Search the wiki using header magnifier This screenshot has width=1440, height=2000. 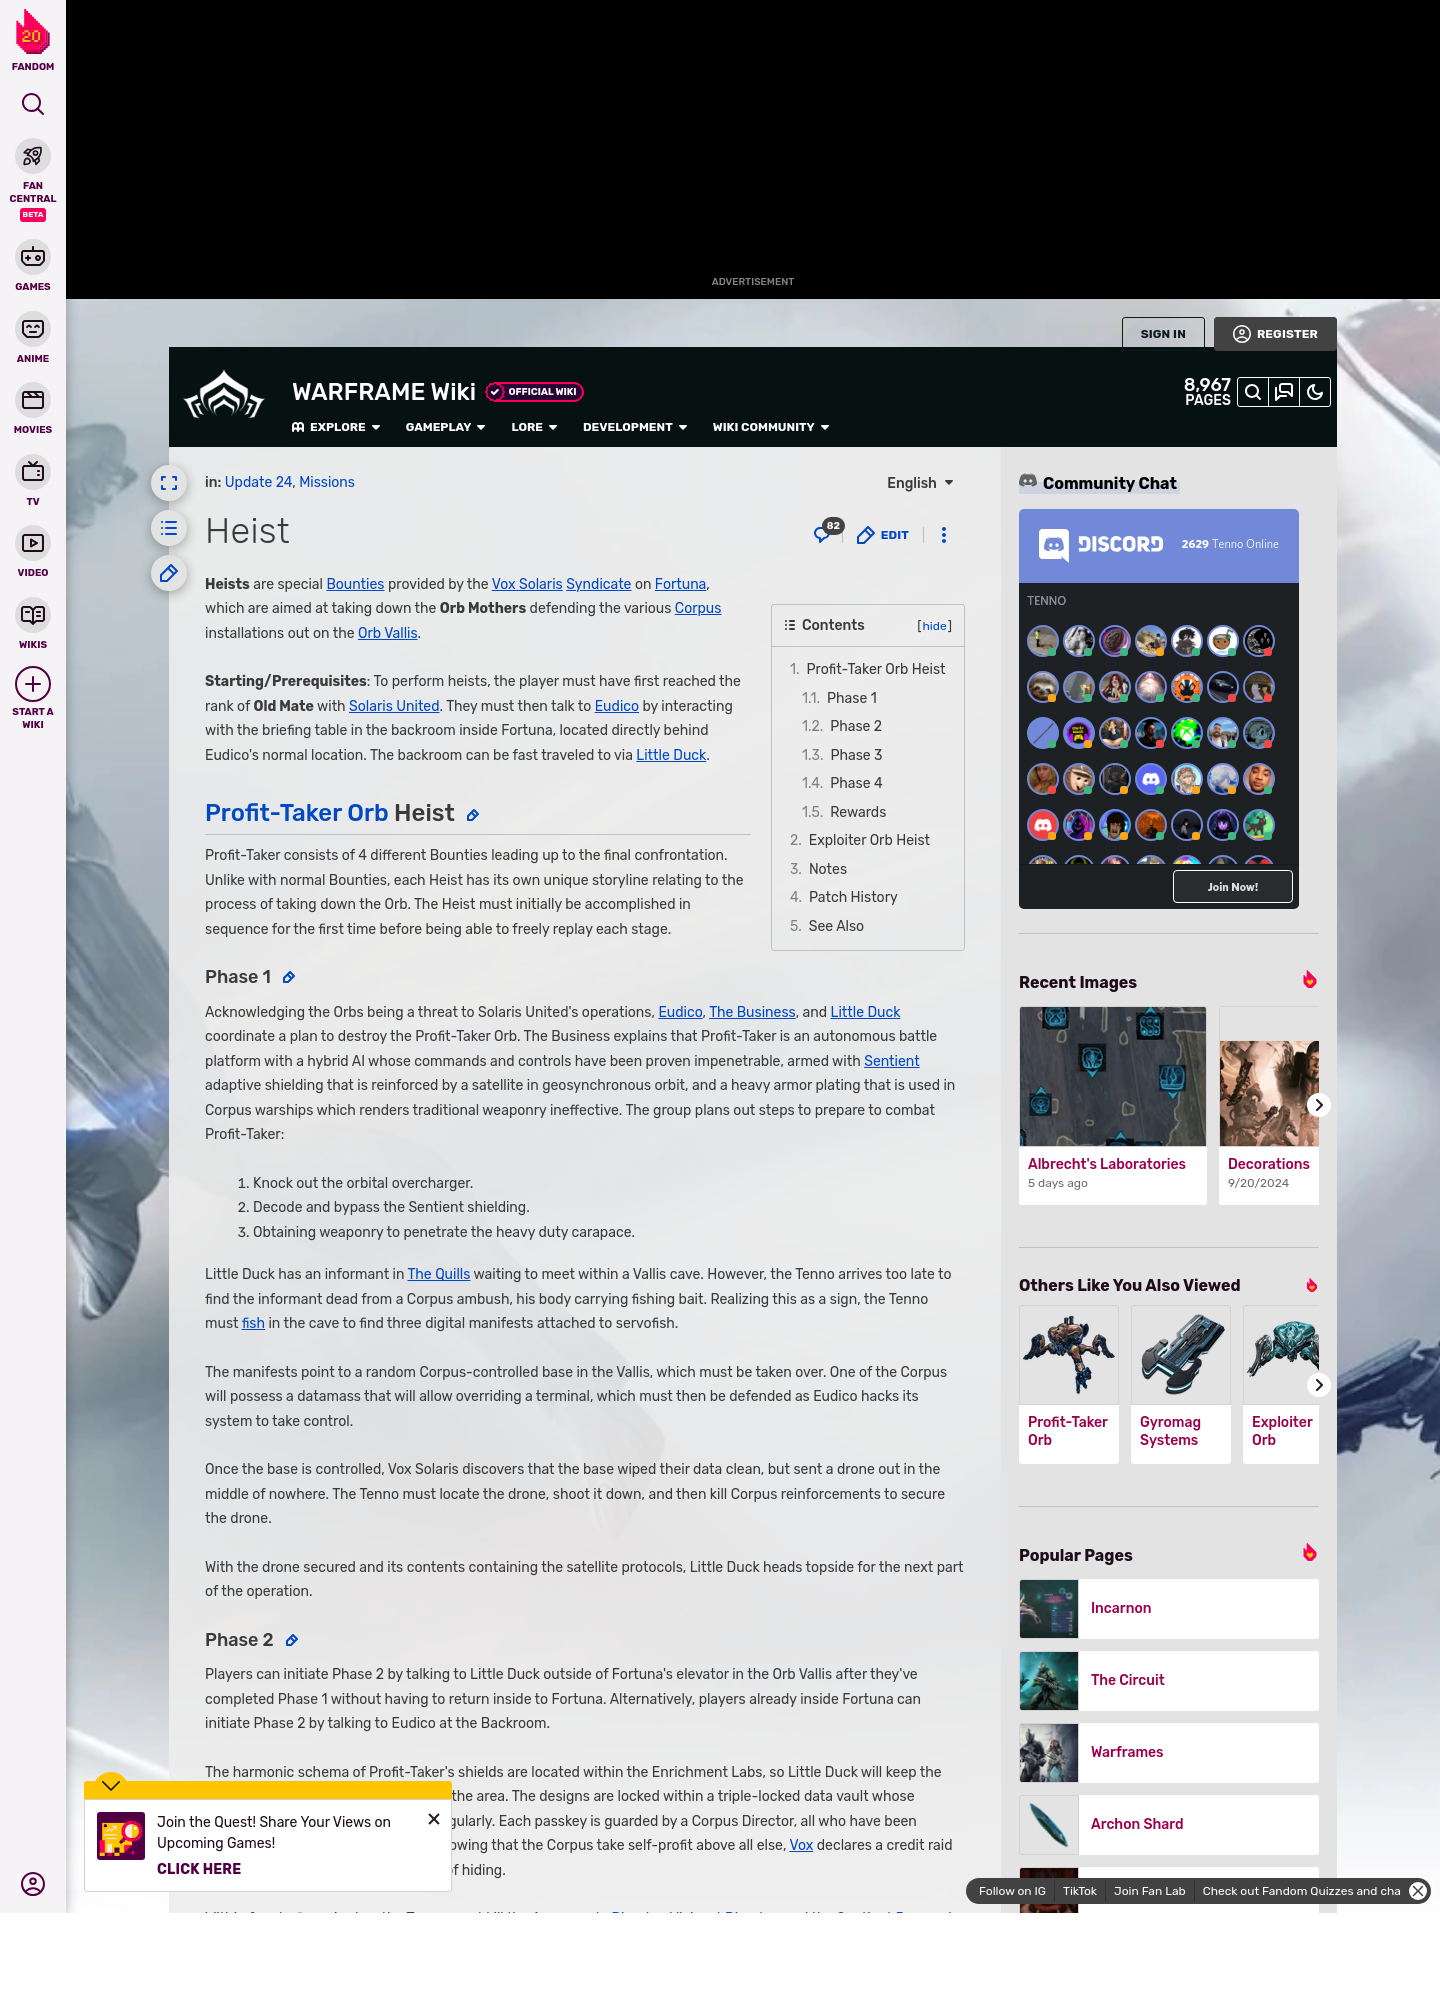point(1253,392)
